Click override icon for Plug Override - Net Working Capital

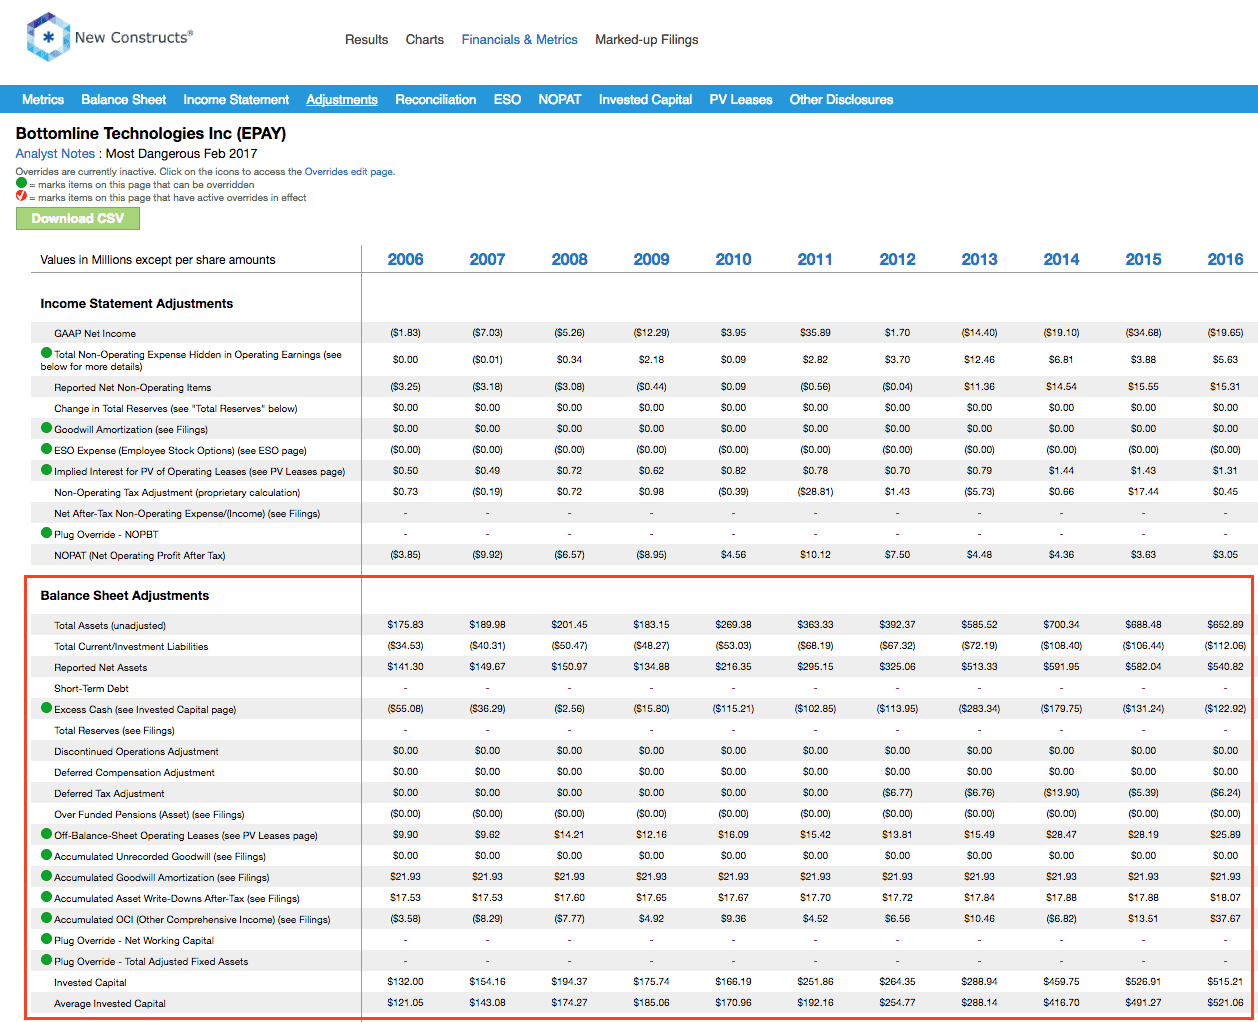[47, 939]
